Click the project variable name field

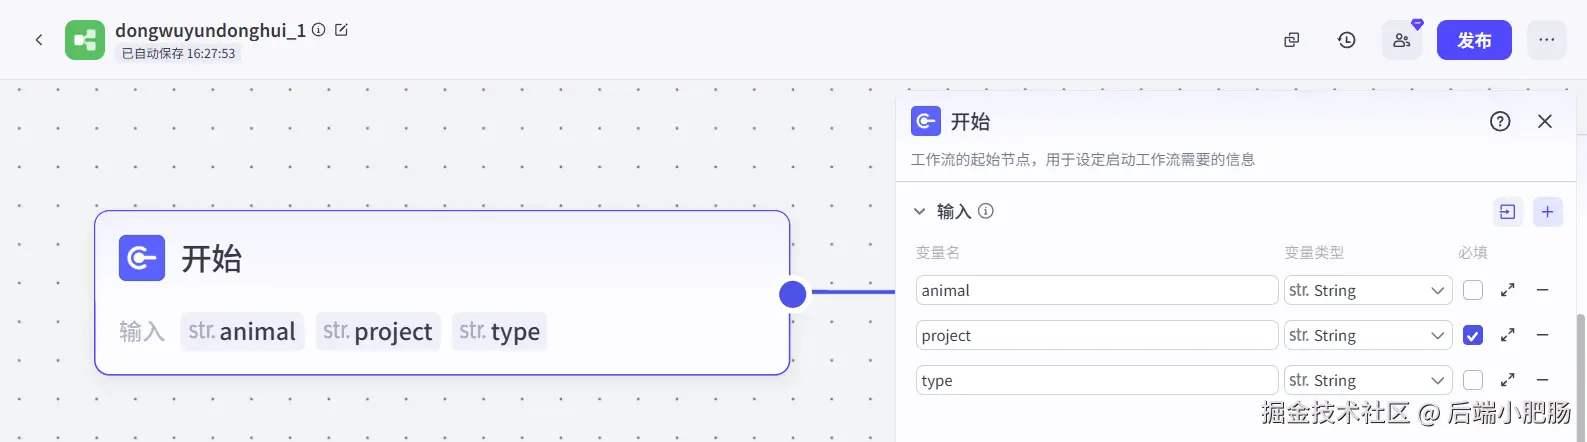pyautogui.click(x=1096, y=335)
